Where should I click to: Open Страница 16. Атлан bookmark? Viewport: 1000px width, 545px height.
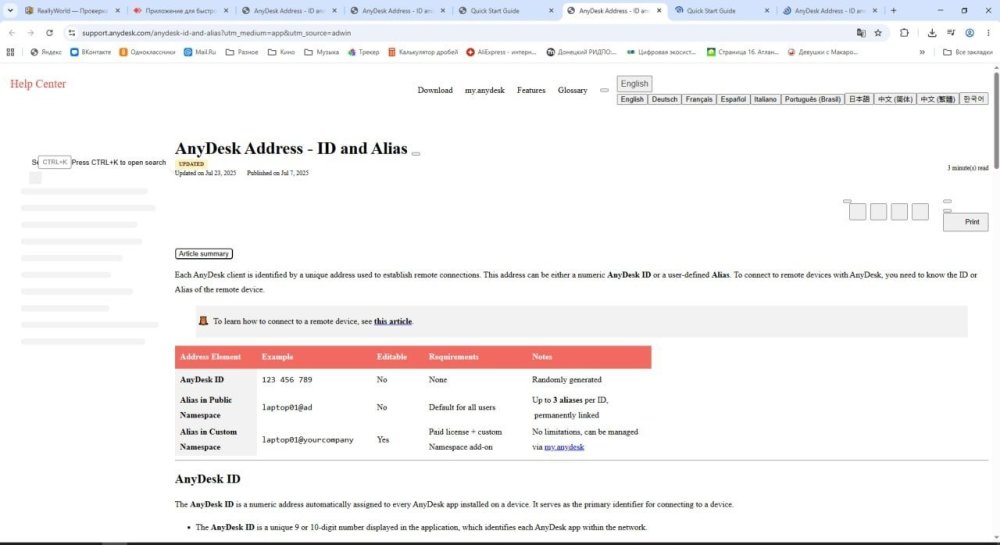tap(743, 52)
